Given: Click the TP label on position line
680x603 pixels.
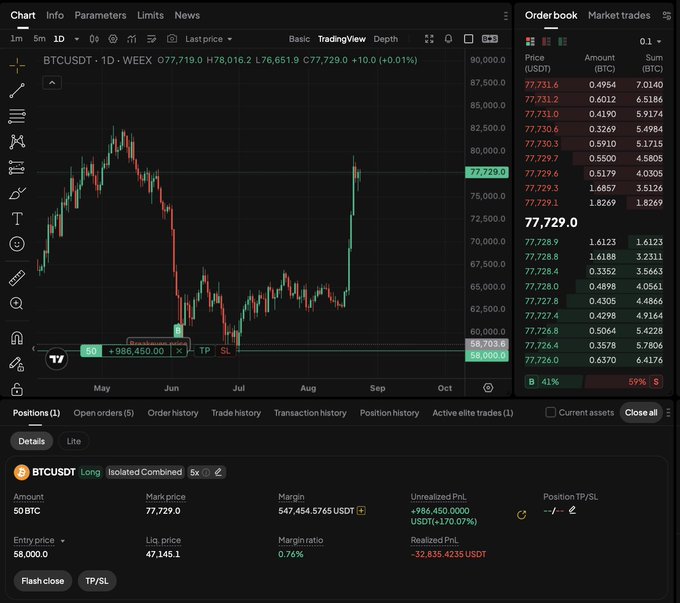Looking at the screenshot, I should 205,351.
